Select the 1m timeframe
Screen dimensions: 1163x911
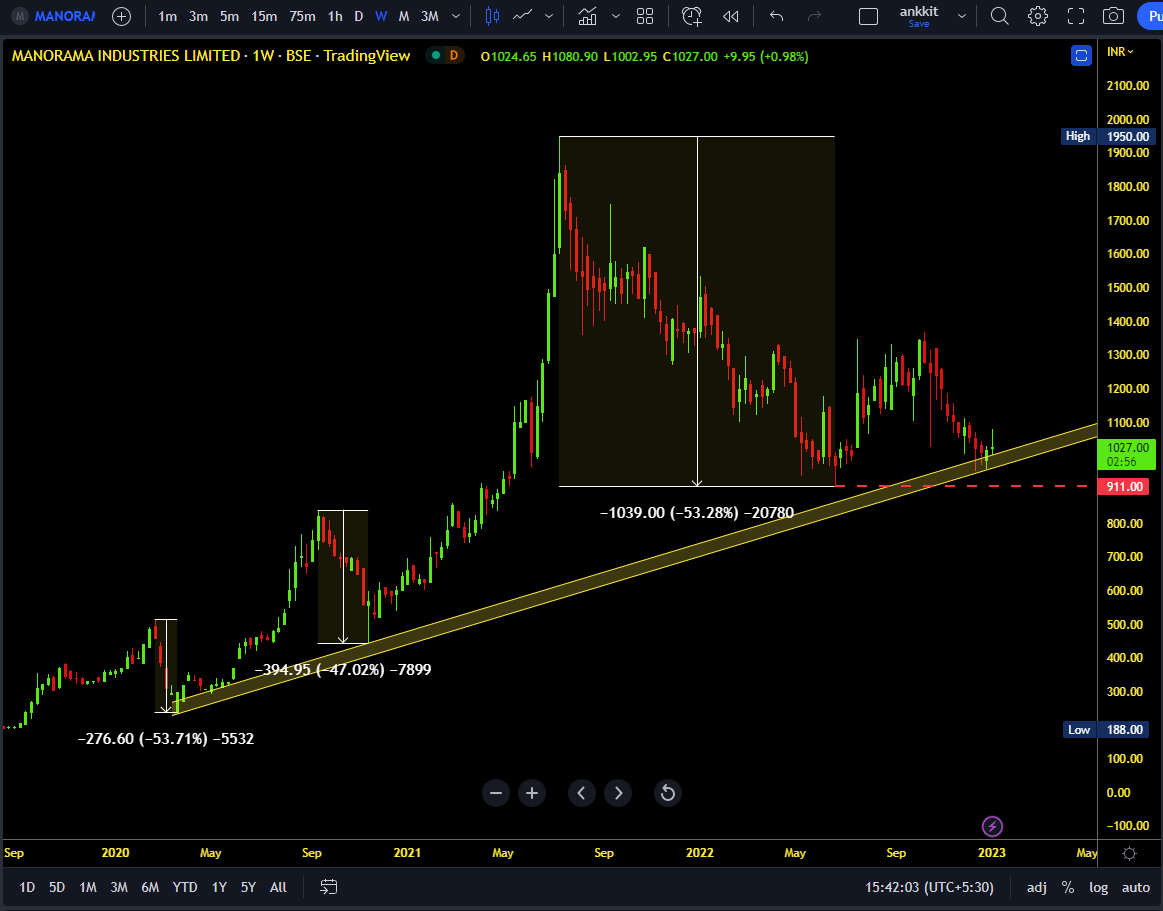pyautogui.click(x=168, y=16)
